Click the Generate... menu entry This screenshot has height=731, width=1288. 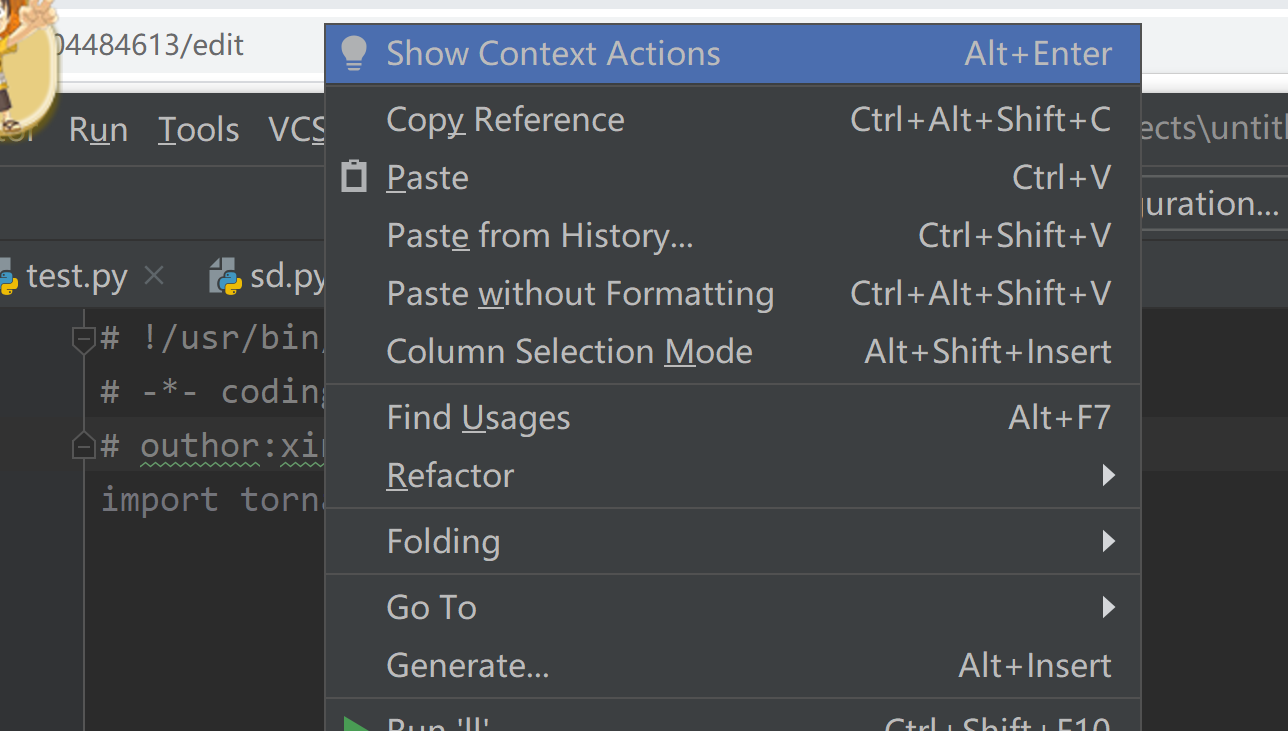(467, 665)
